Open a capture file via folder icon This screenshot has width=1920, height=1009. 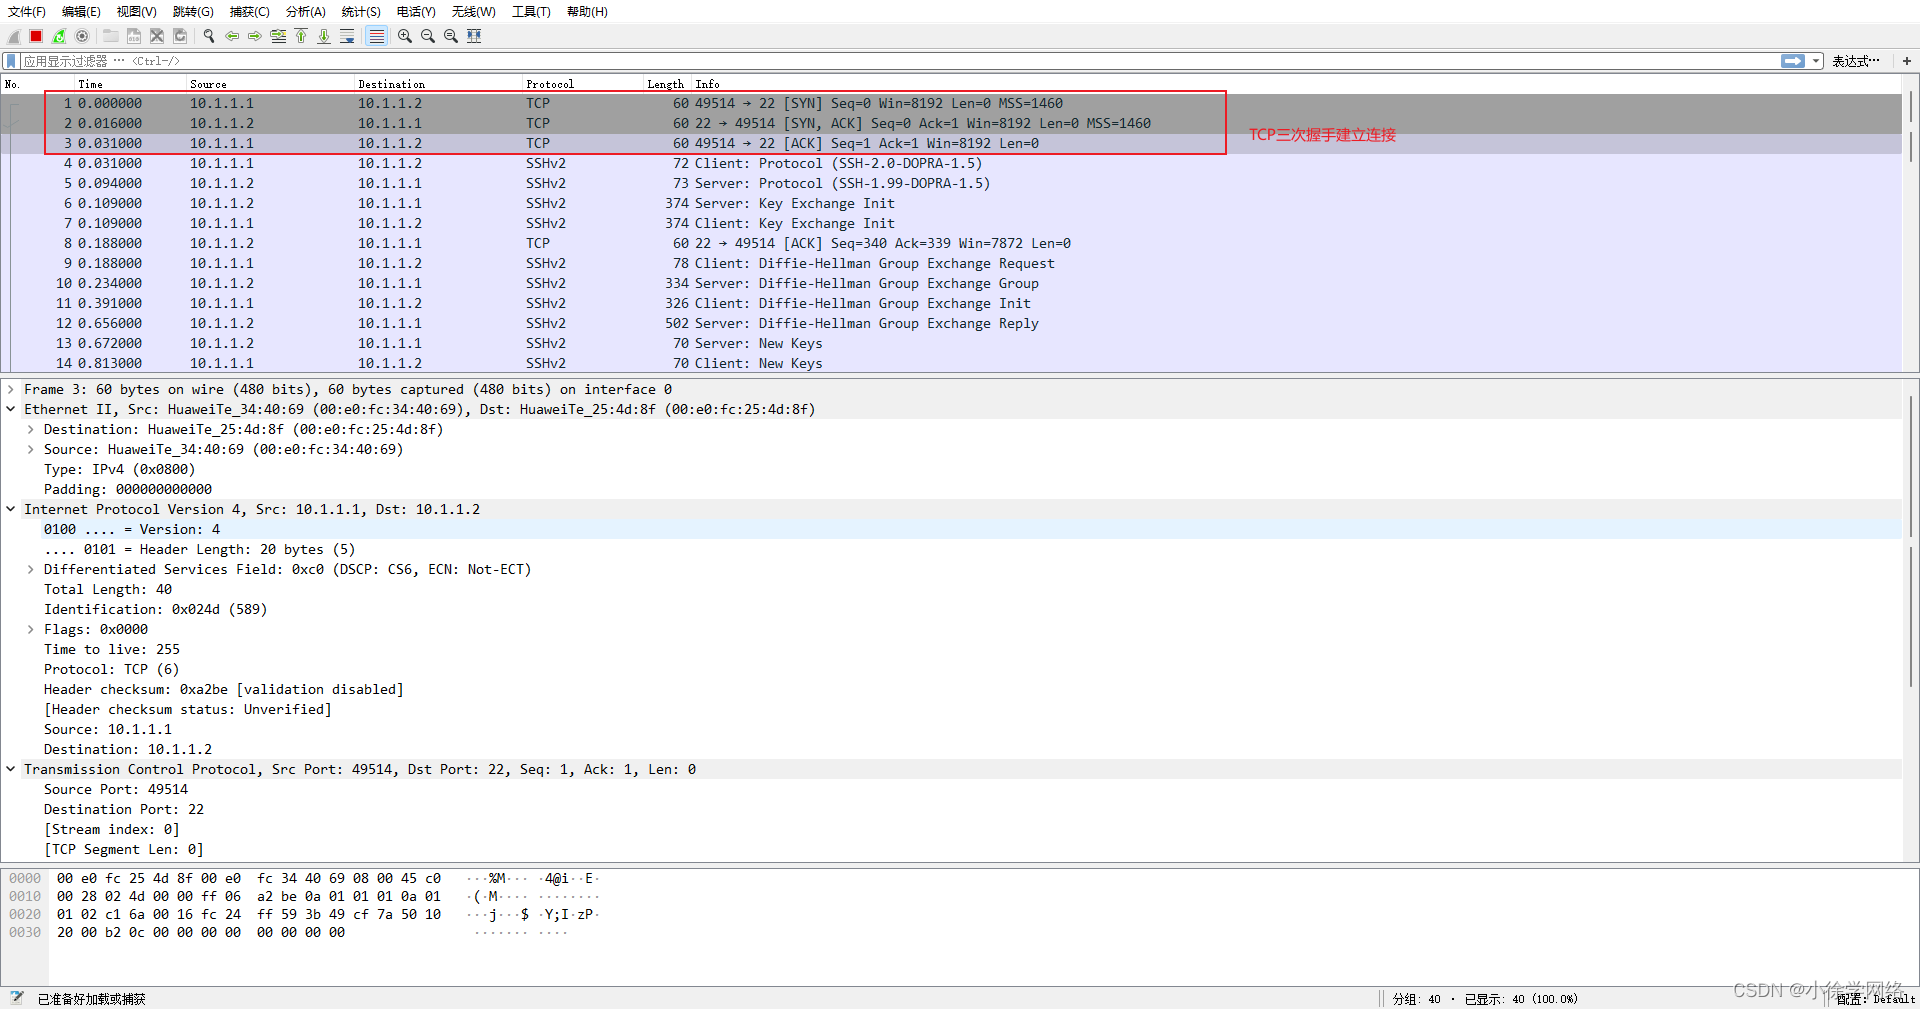click(110, 36)
